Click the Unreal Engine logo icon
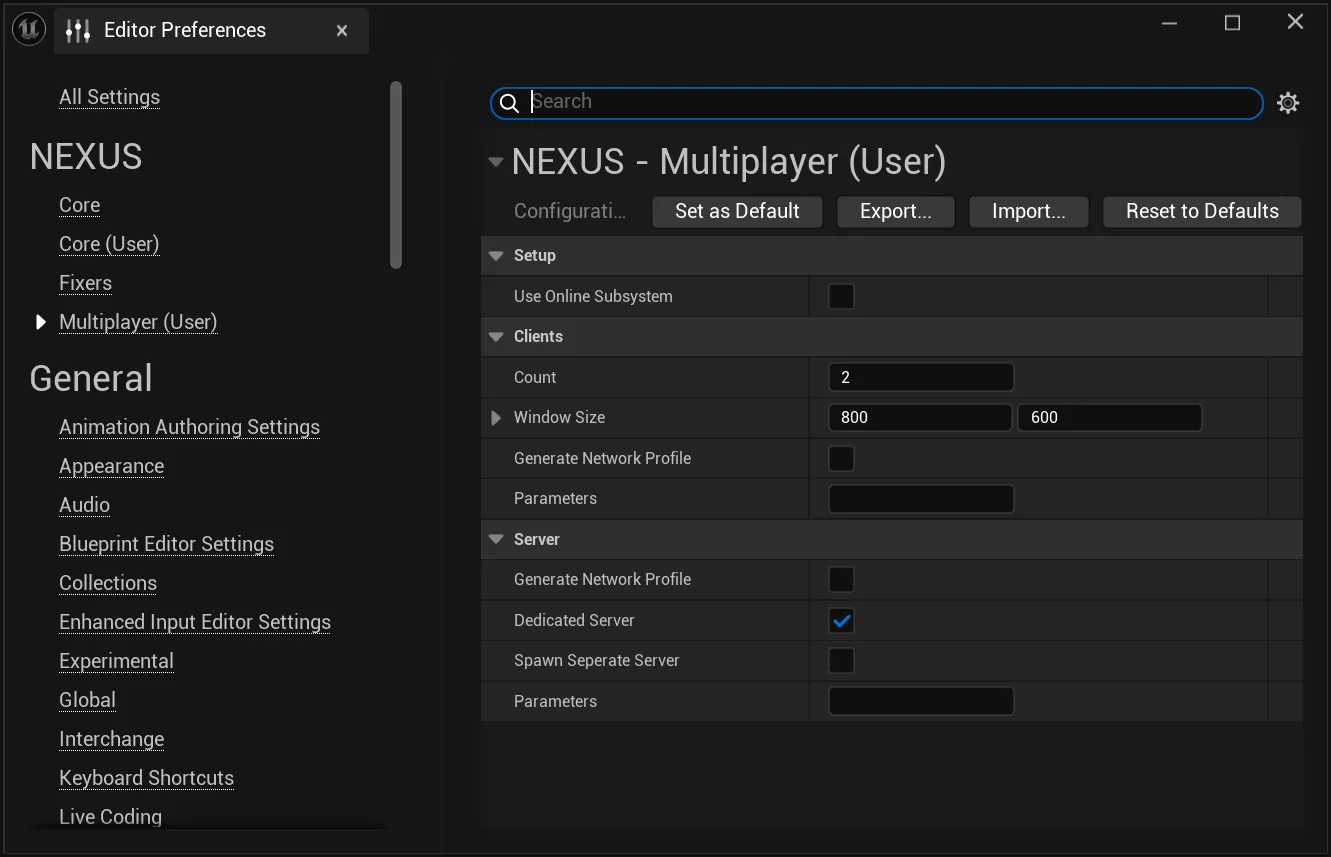This screenshot has height=857, width=1331. [28, 28]
